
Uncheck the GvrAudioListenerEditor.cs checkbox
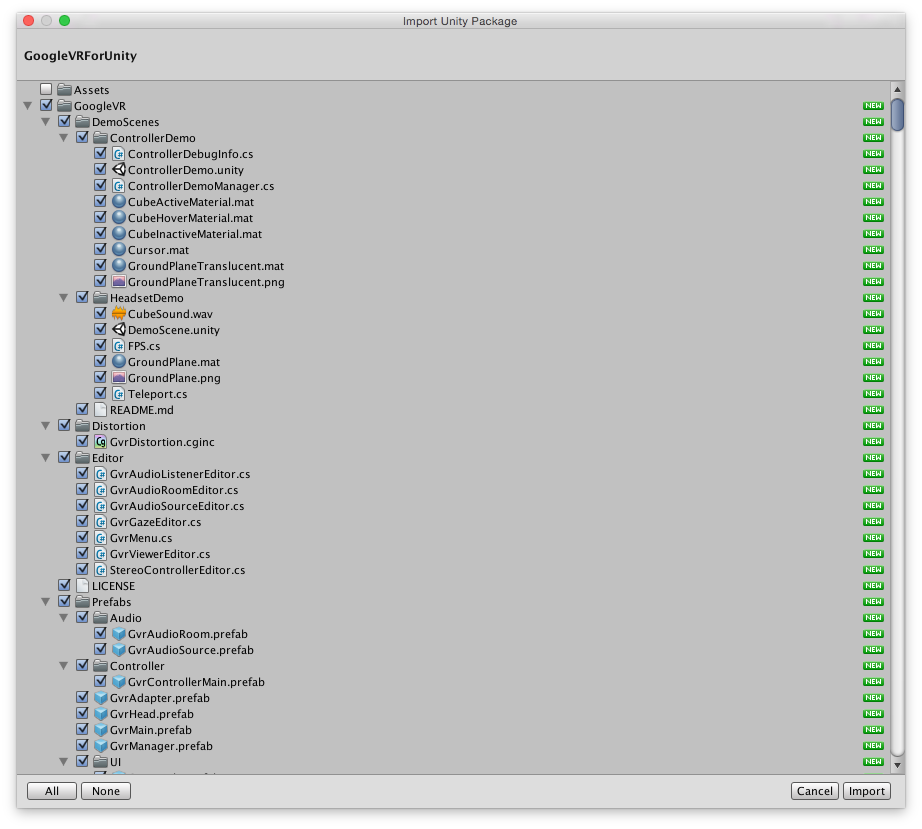coord(82,473)
